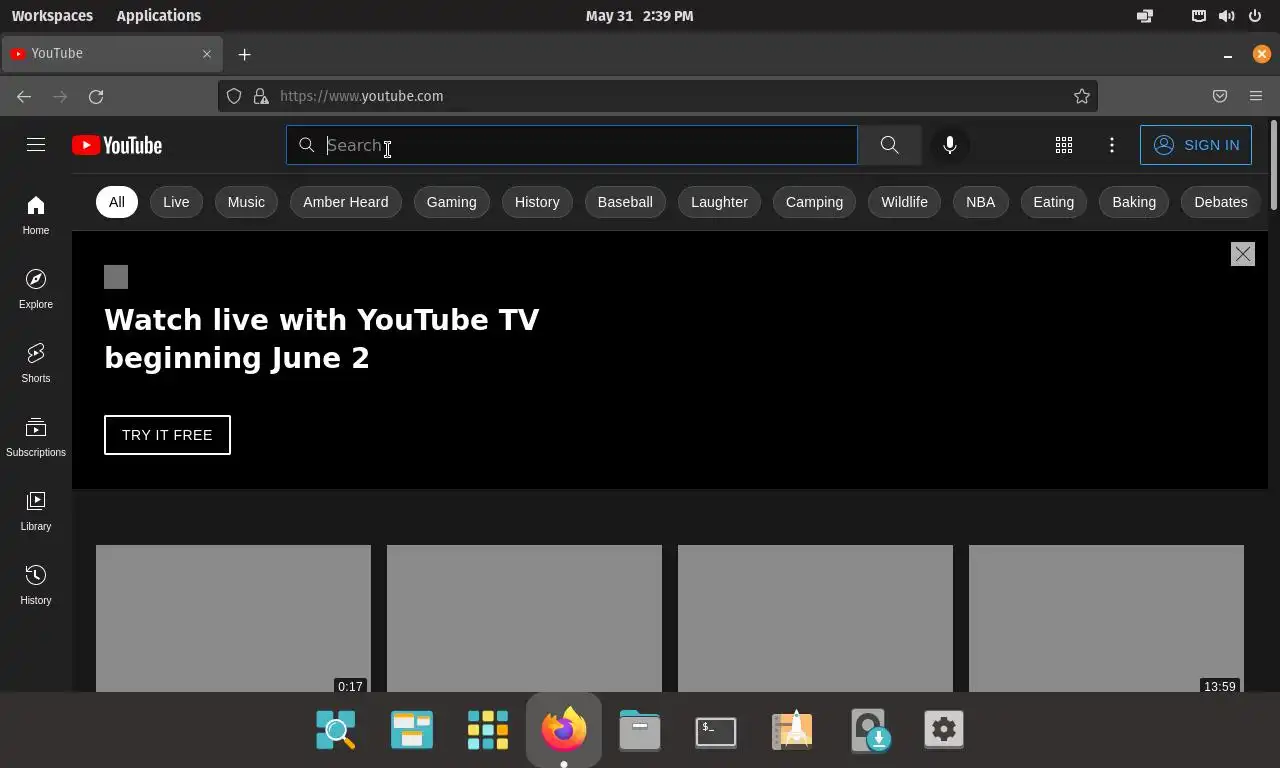Open YouTube settings three-dot menu

[1112, 145]
